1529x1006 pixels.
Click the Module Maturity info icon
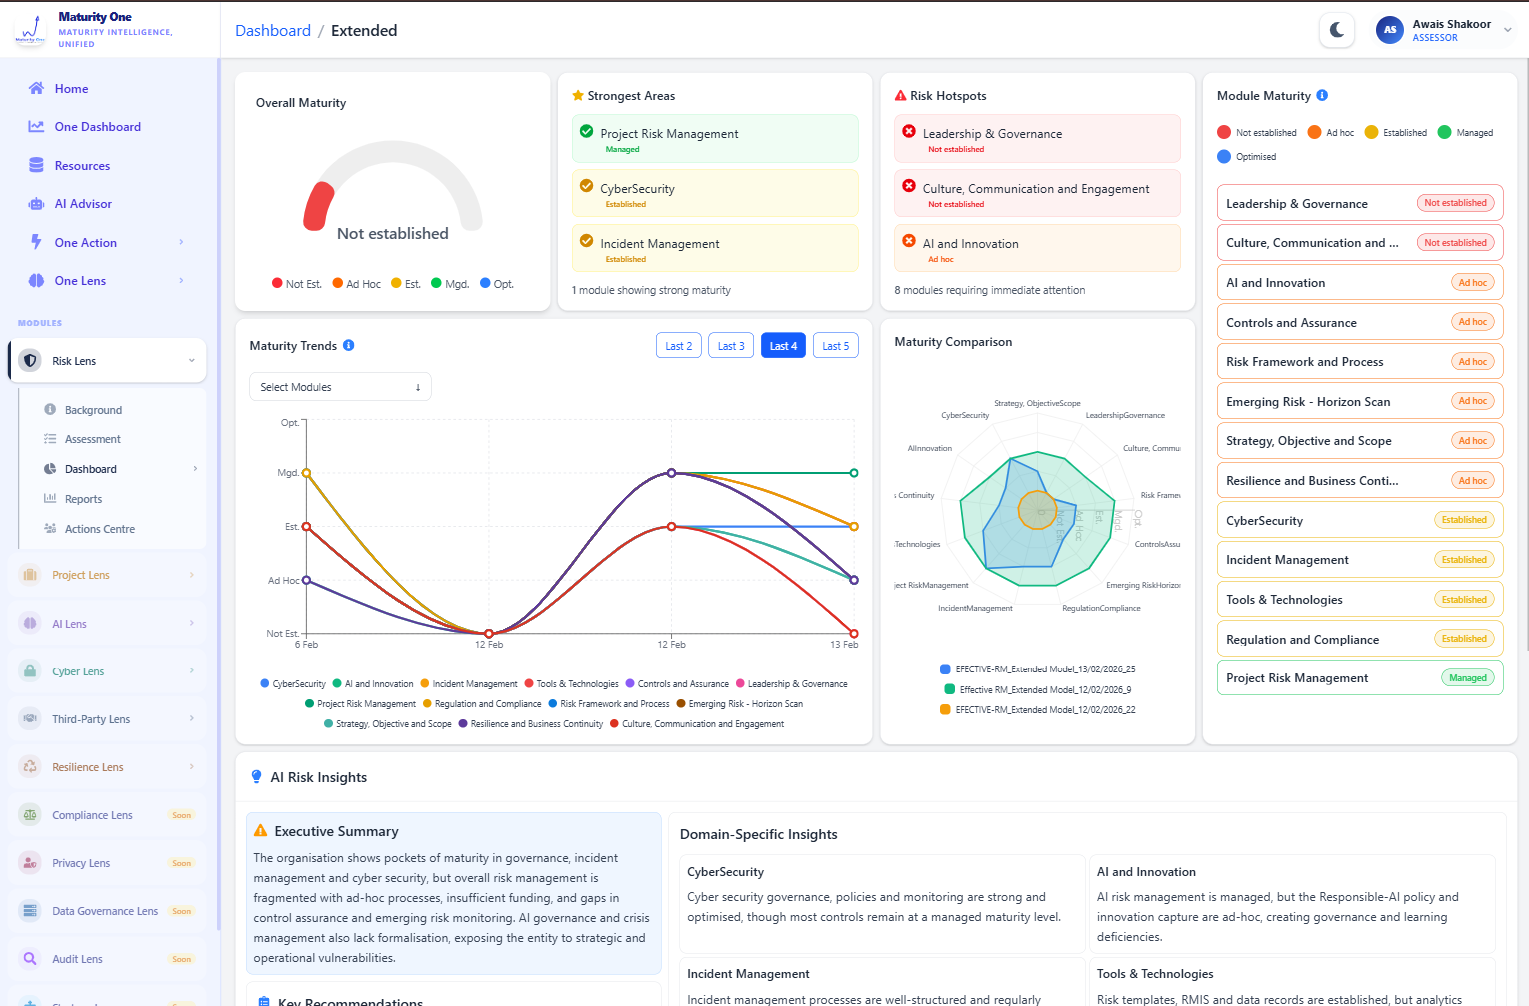(x=1322, y=96)
